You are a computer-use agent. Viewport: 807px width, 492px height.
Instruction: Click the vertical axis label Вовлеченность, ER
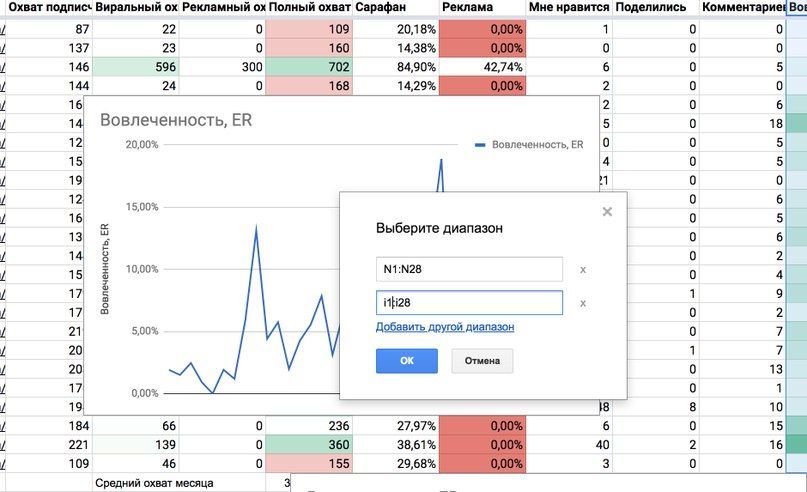click(104, 269)
